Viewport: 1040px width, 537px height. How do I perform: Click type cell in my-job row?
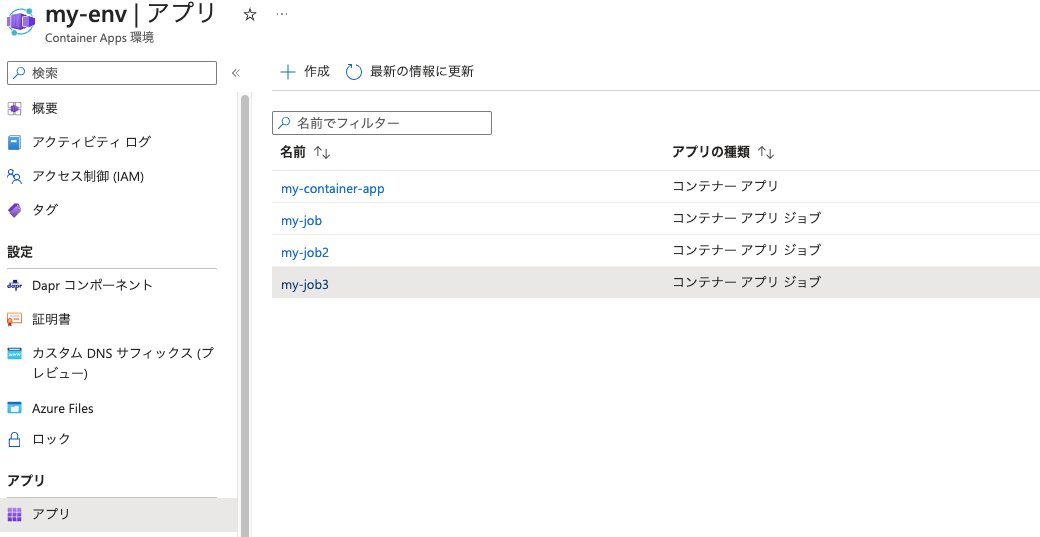coord(747,217)
